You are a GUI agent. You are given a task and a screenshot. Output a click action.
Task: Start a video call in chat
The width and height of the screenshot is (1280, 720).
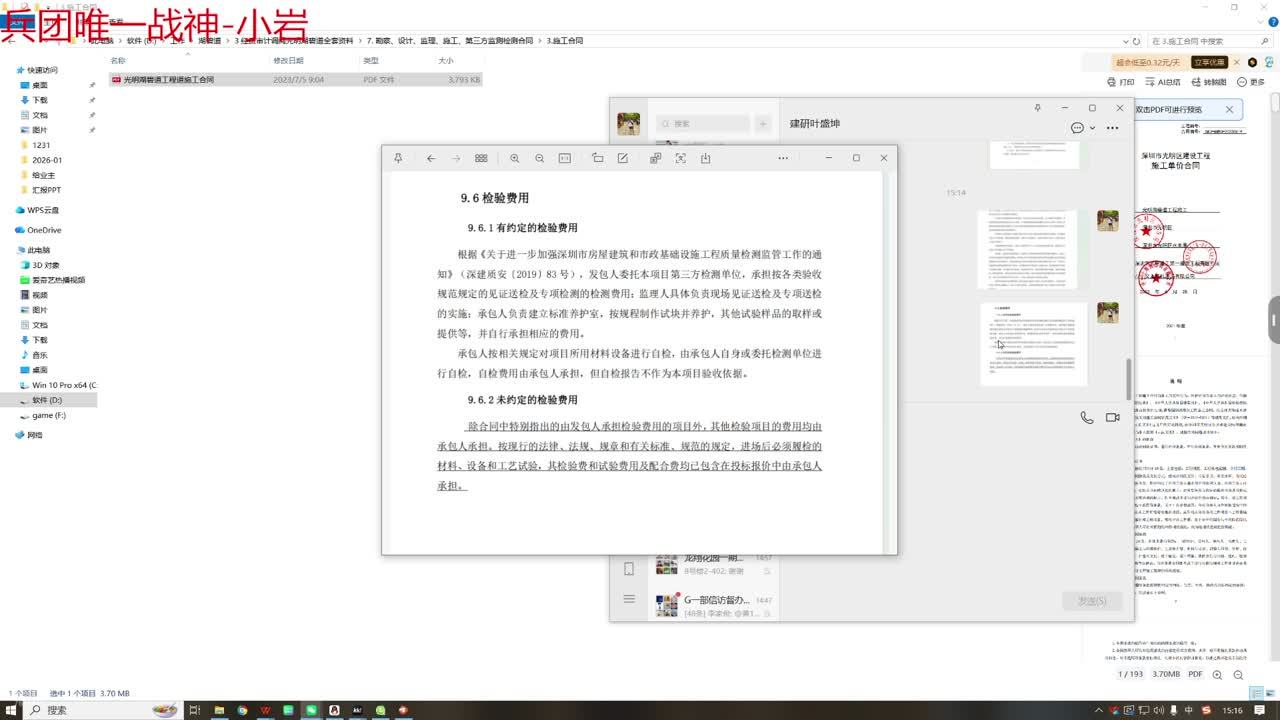(x=1112, y=418)
